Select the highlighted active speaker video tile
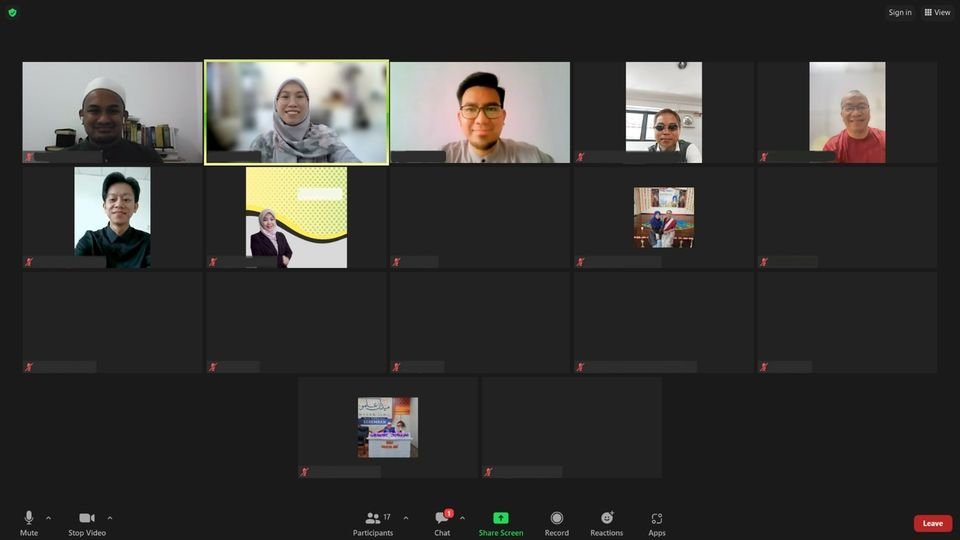The image size is (960, 540). click(297, 112)
